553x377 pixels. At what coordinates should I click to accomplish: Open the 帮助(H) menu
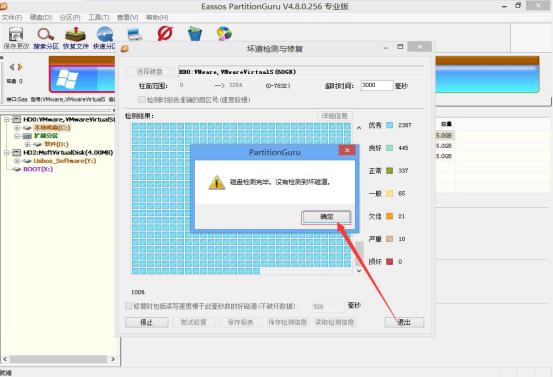157,17
